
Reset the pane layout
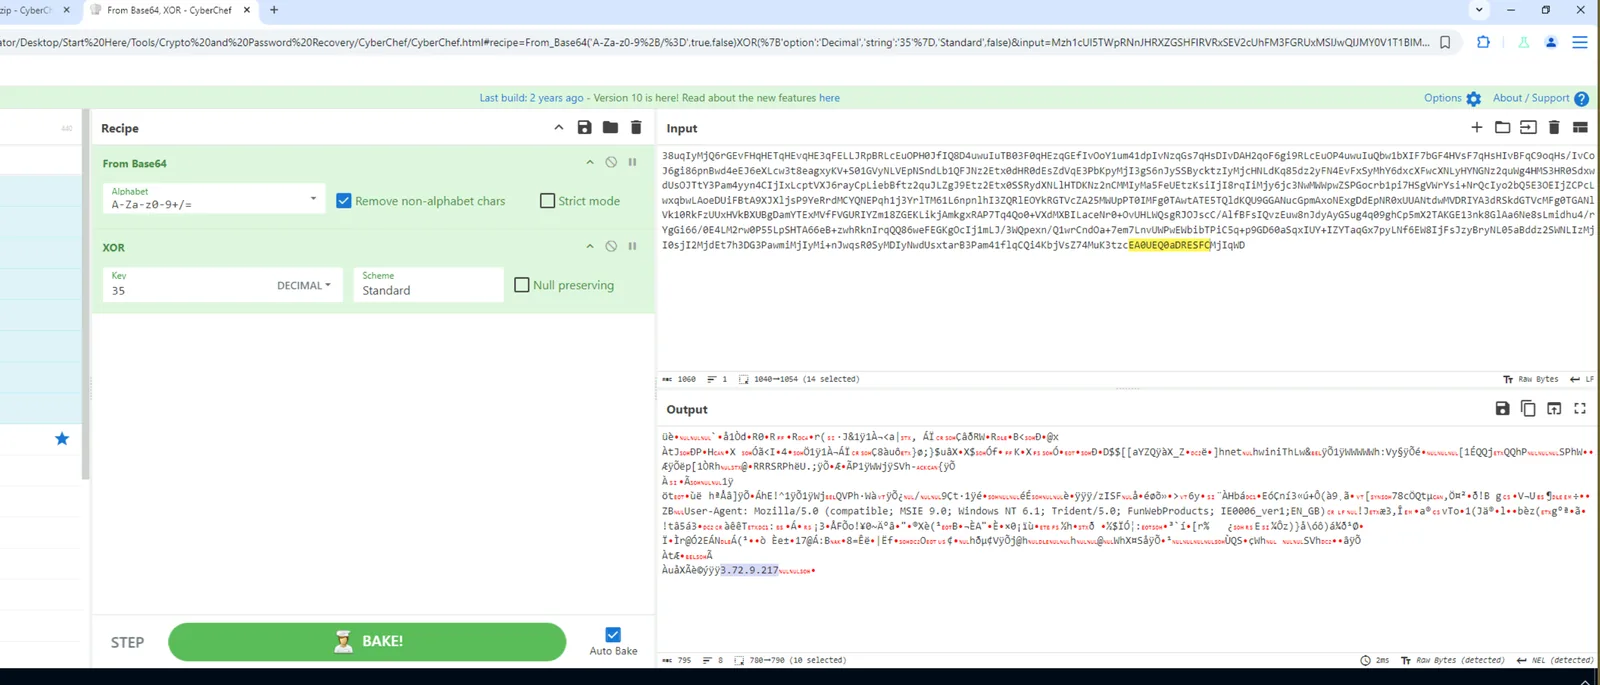(1580, 127)
